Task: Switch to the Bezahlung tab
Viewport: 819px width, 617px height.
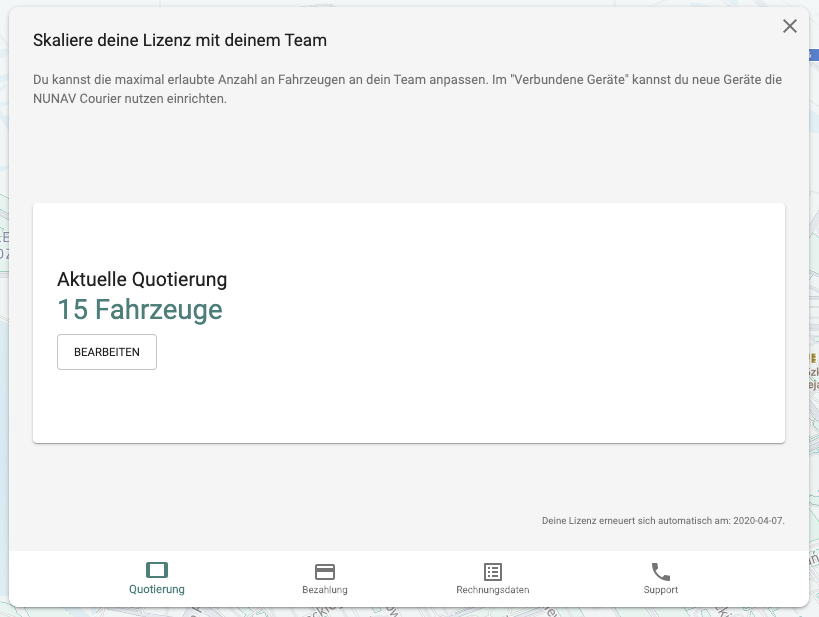Action: [325, 579]
